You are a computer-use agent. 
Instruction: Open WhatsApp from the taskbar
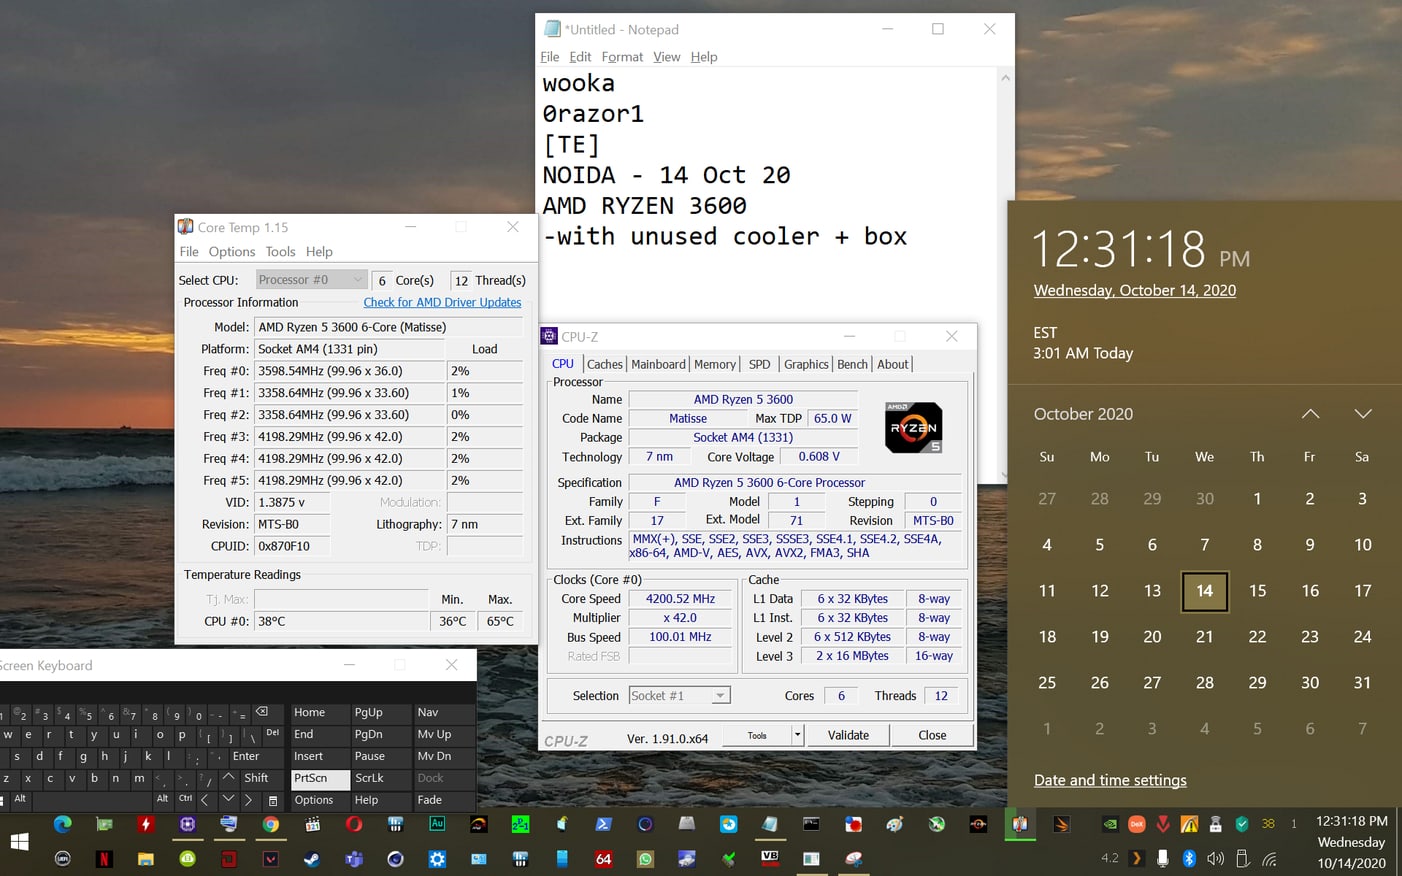[x=645, y=859]
